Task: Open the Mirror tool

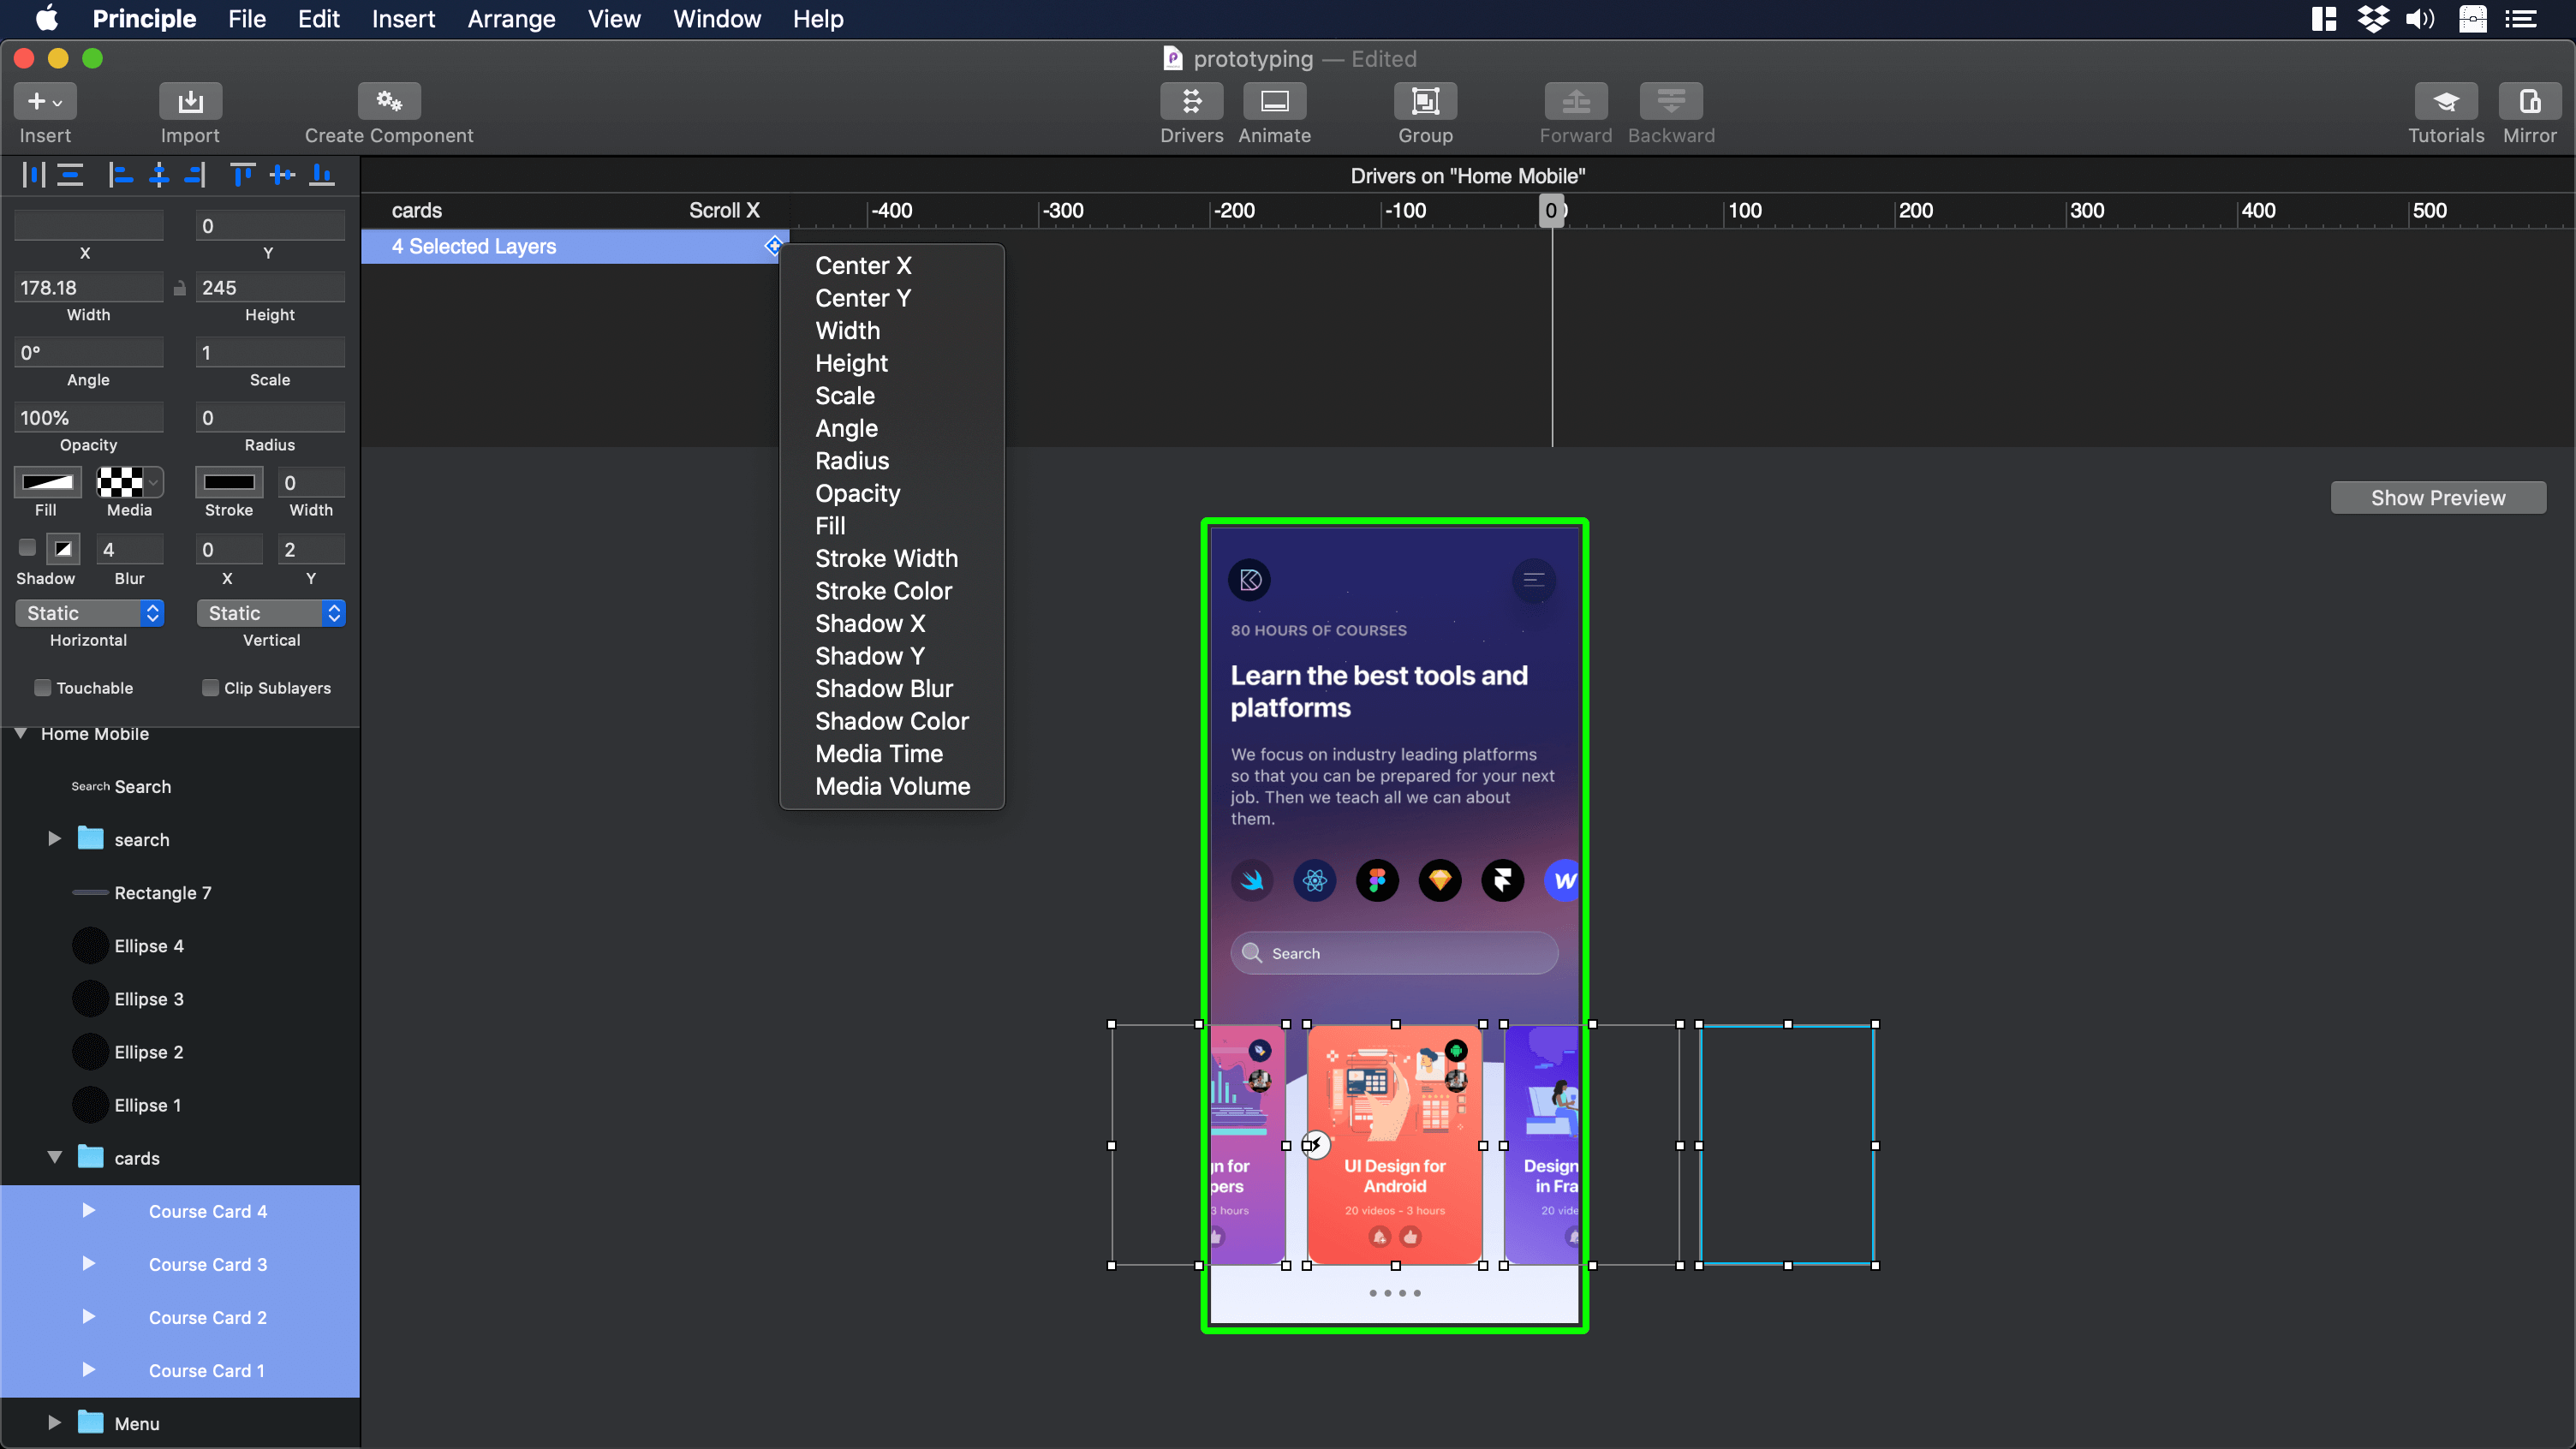Action: point(2529,101)
